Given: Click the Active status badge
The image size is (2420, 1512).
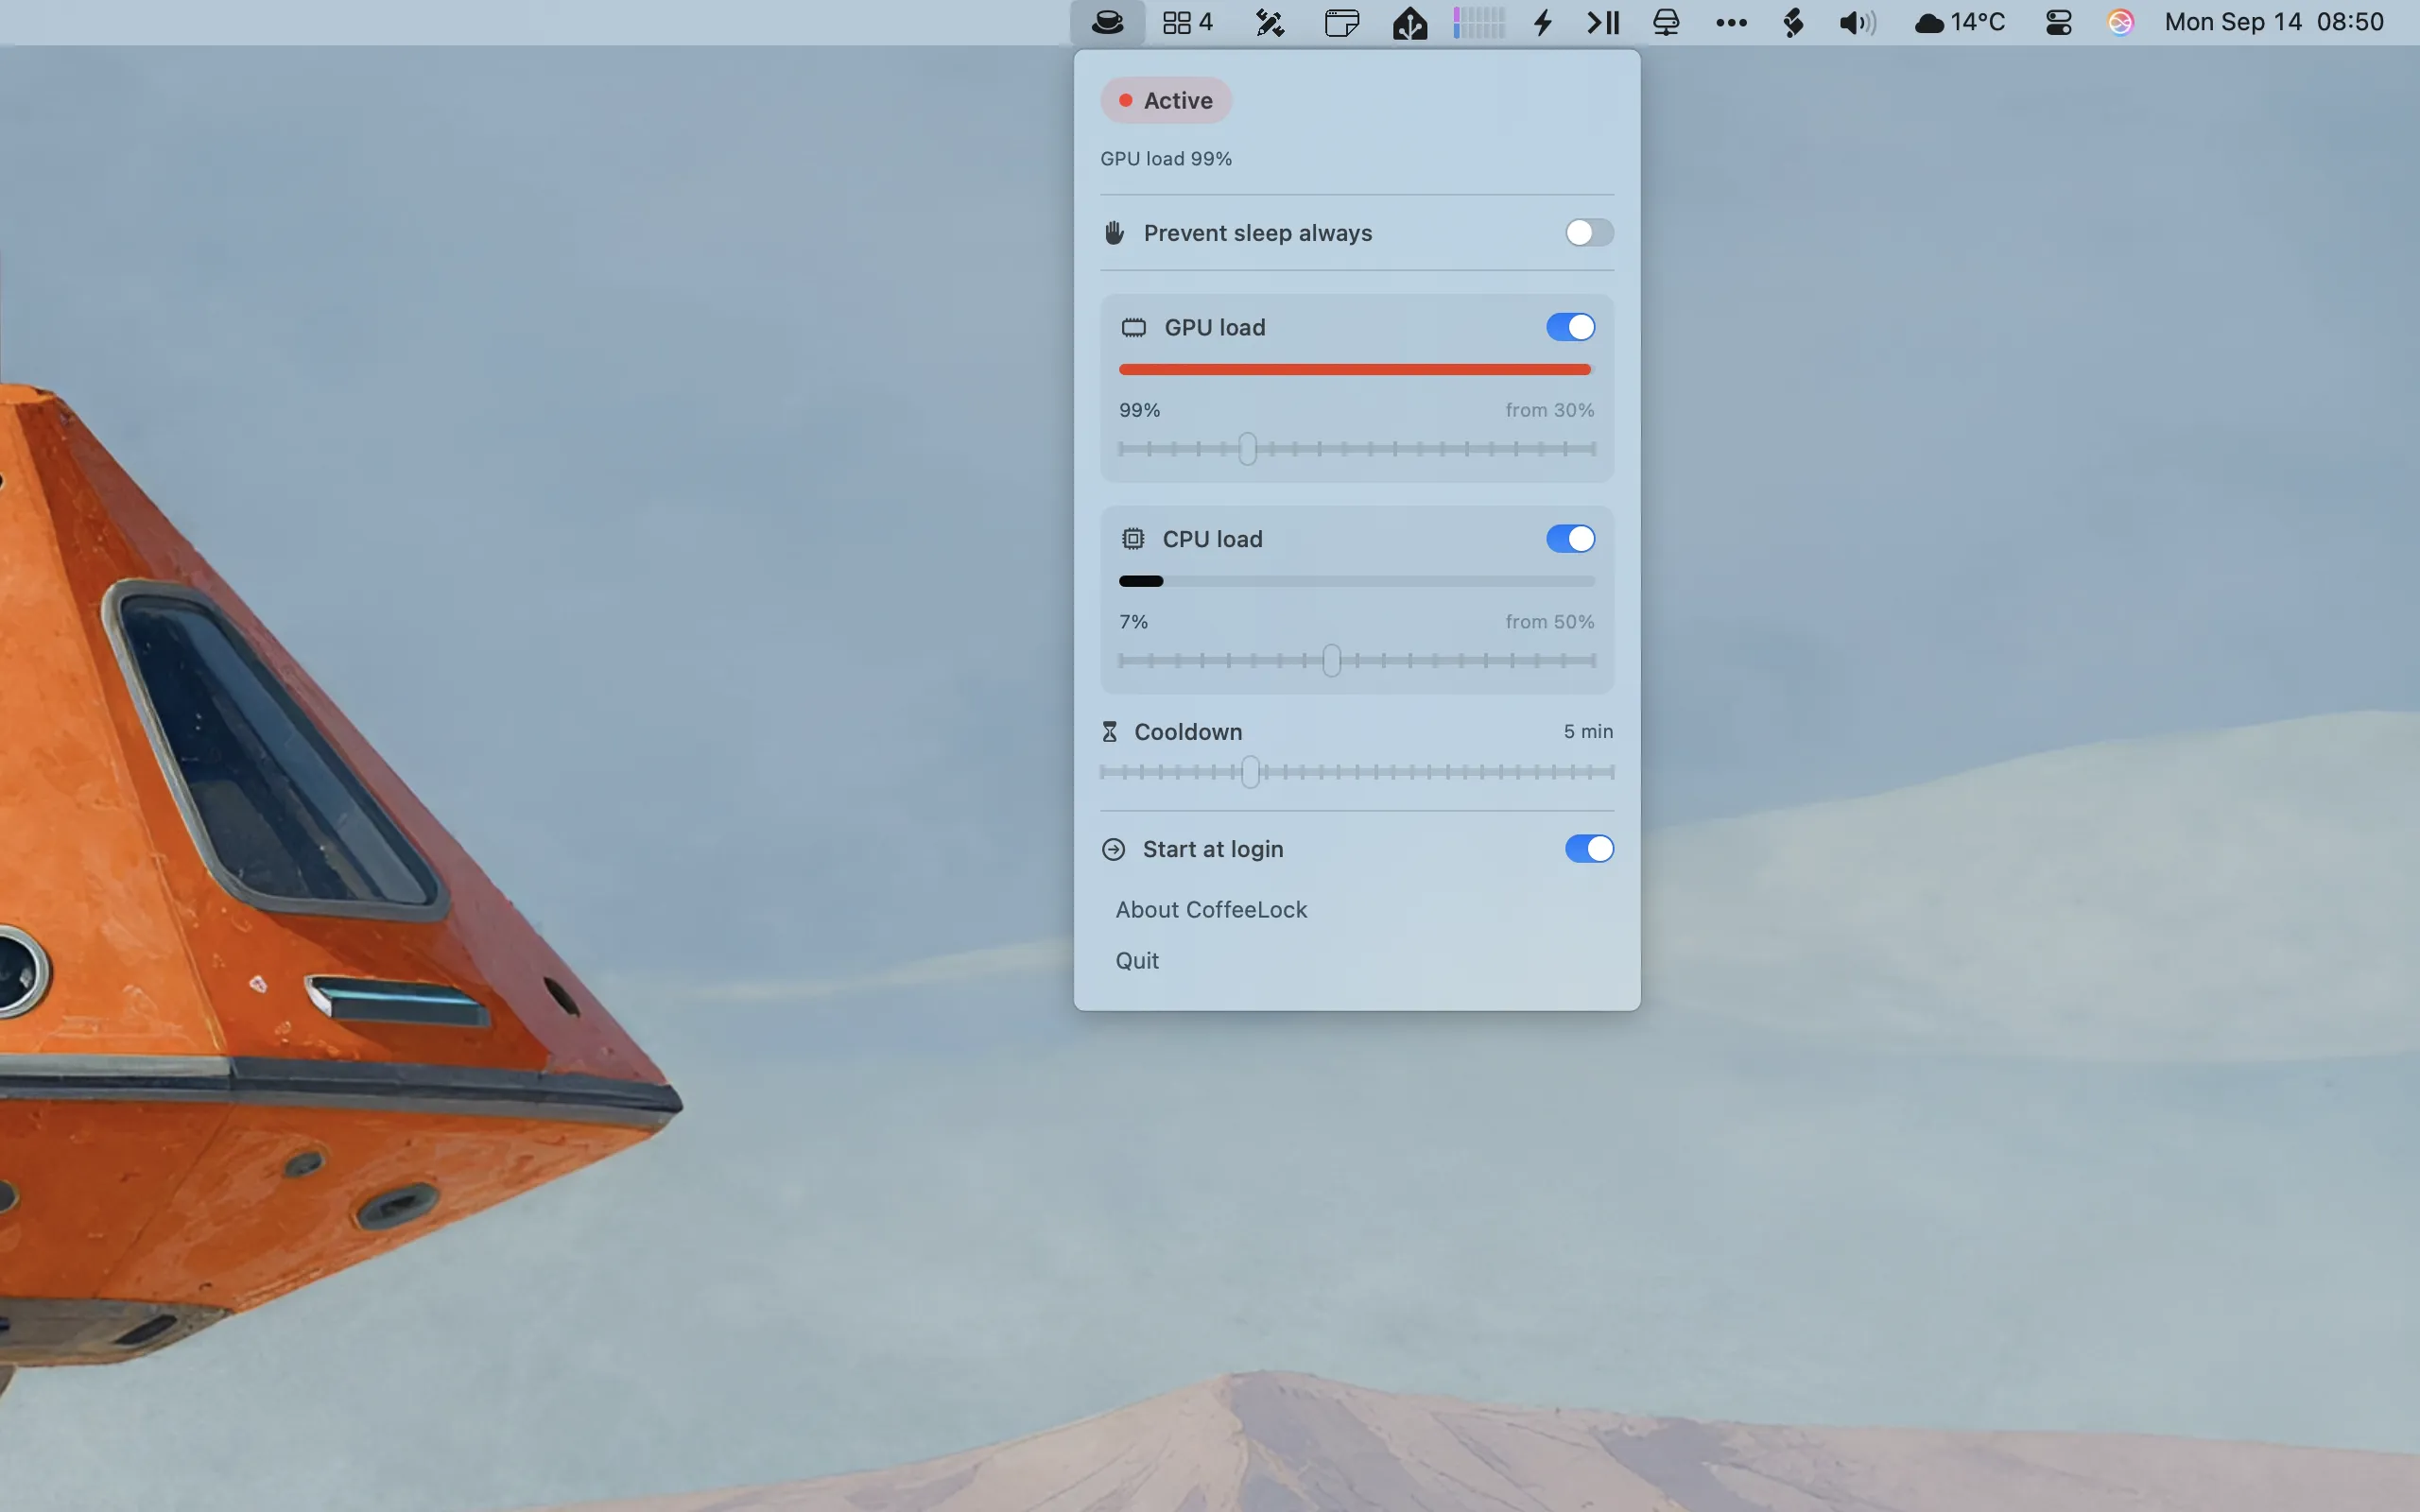Looking at the screenshot, I should point(1166,100).
